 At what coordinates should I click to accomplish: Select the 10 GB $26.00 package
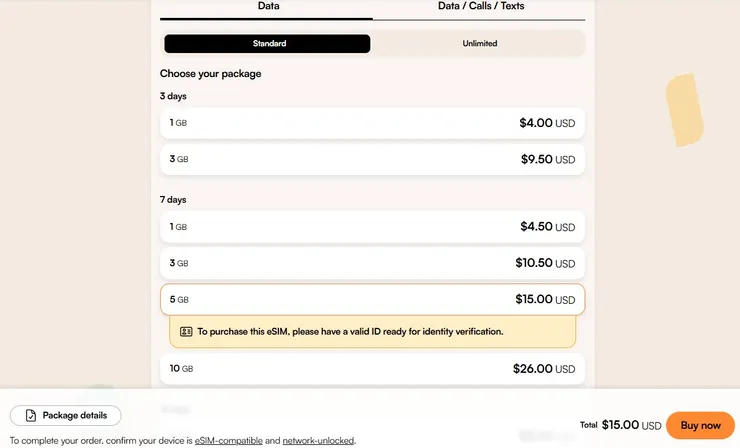[x=372, y=369]
